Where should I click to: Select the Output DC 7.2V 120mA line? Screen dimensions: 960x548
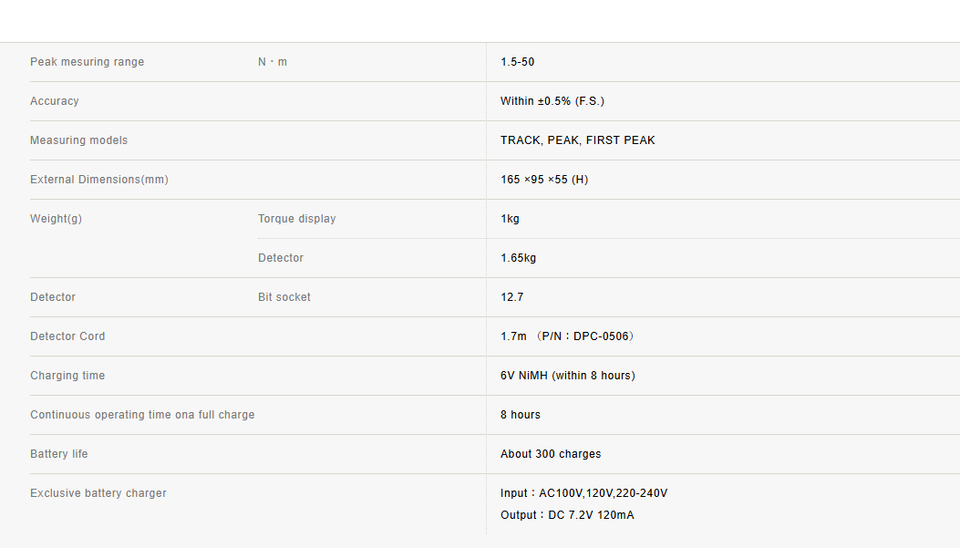567,515
